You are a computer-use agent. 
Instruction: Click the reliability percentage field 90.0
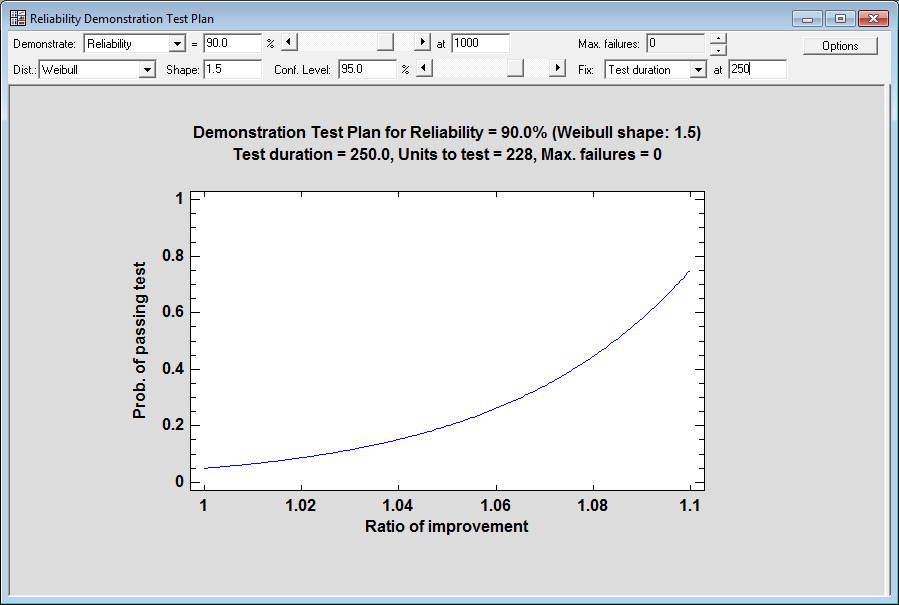pos(232,44)
